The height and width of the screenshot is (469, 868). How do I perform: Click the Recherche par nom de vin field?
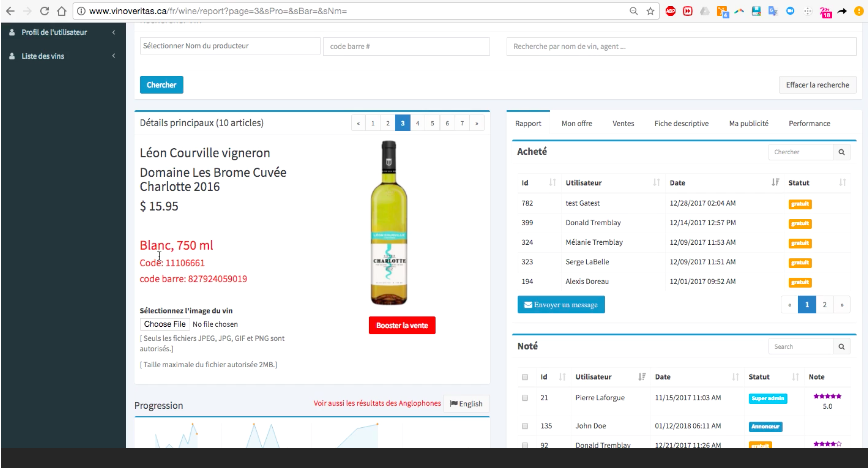click(x=681, y=47)
